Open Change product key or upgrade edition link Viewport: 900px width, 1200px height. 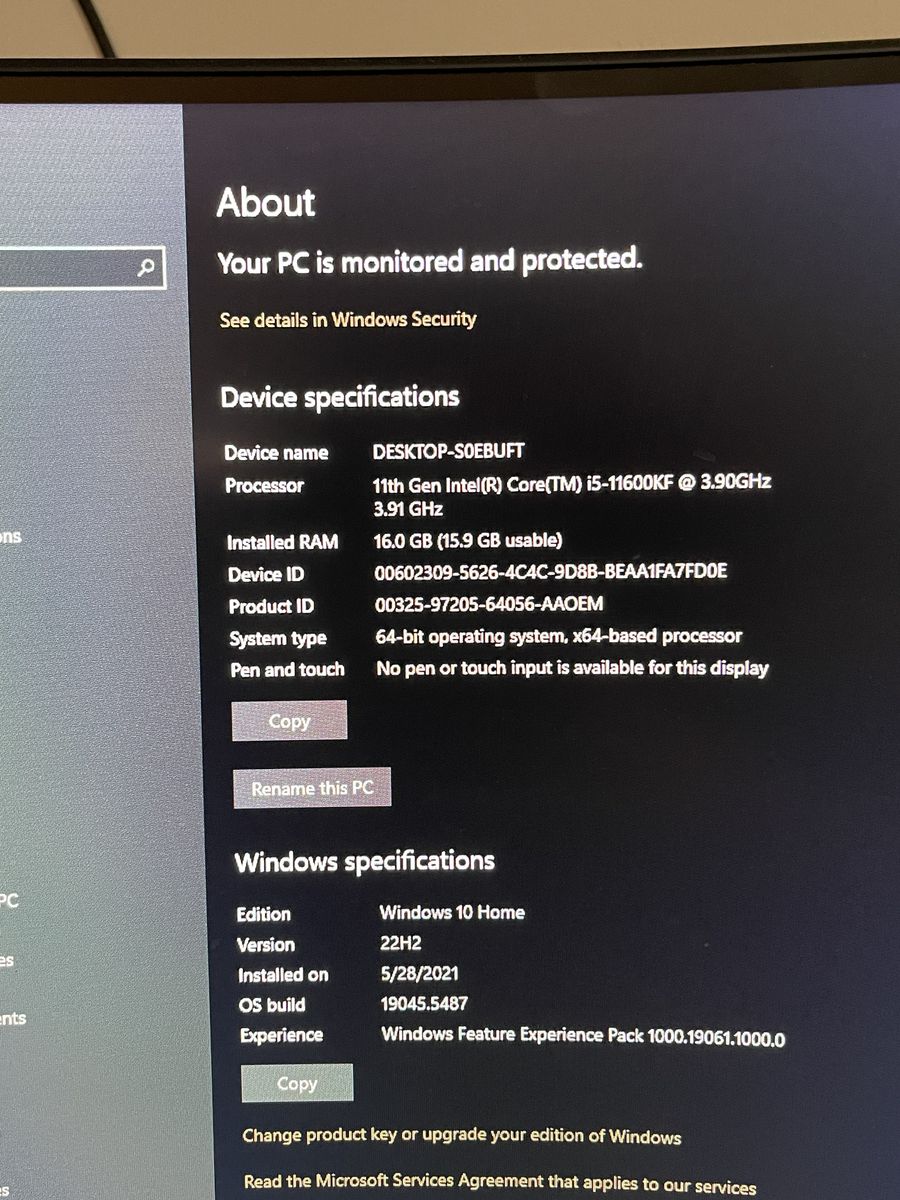pyautogui.click(x=461, y=1137)
